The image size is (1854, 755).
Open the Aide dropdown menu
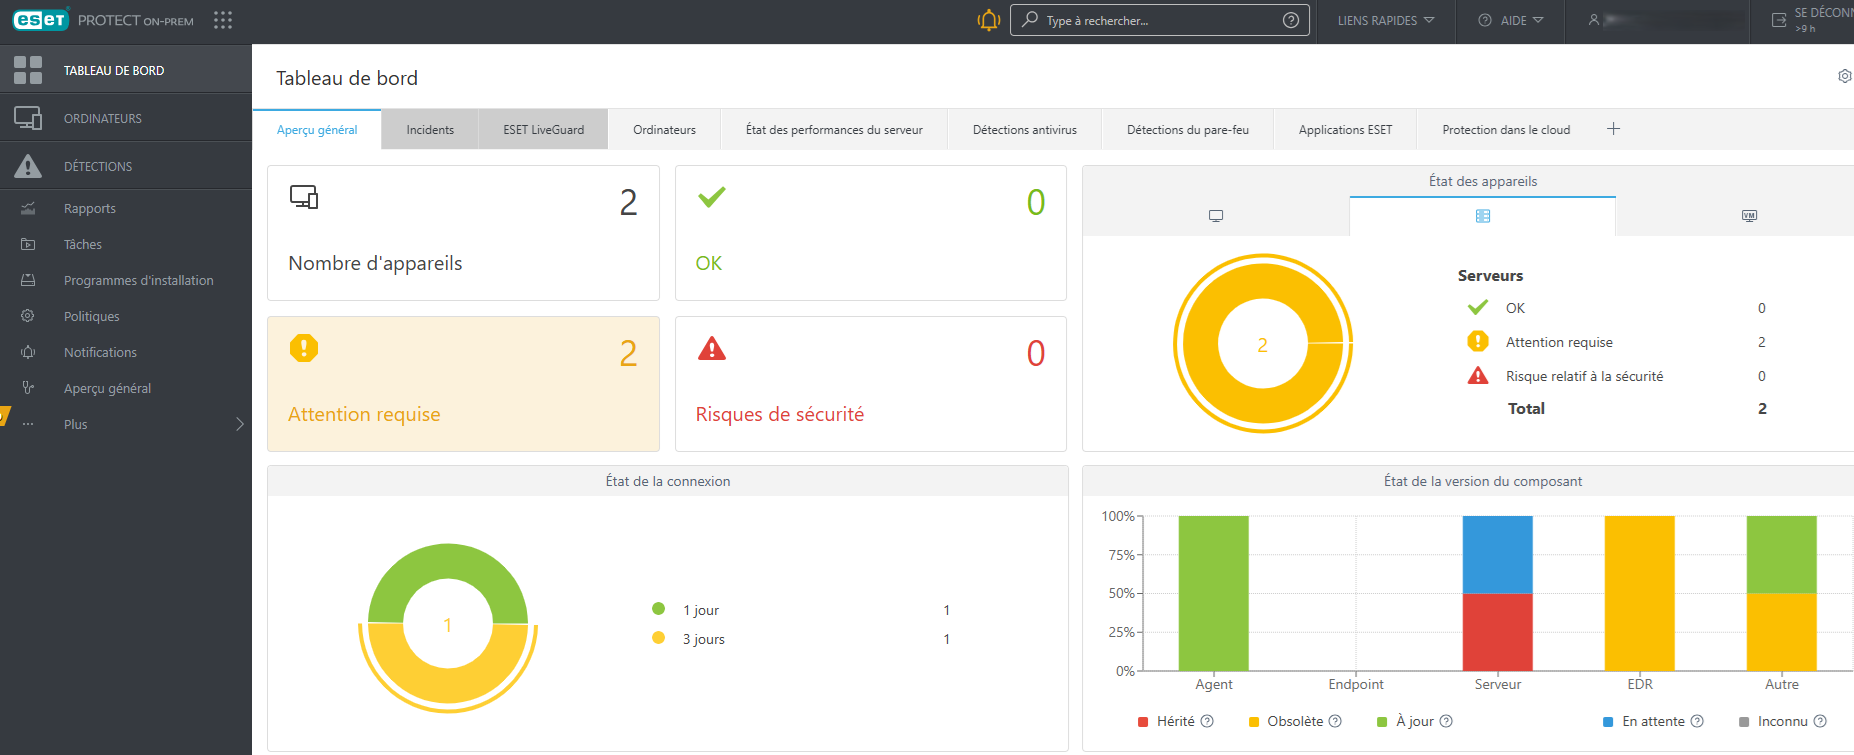(x=1511, y=20)
